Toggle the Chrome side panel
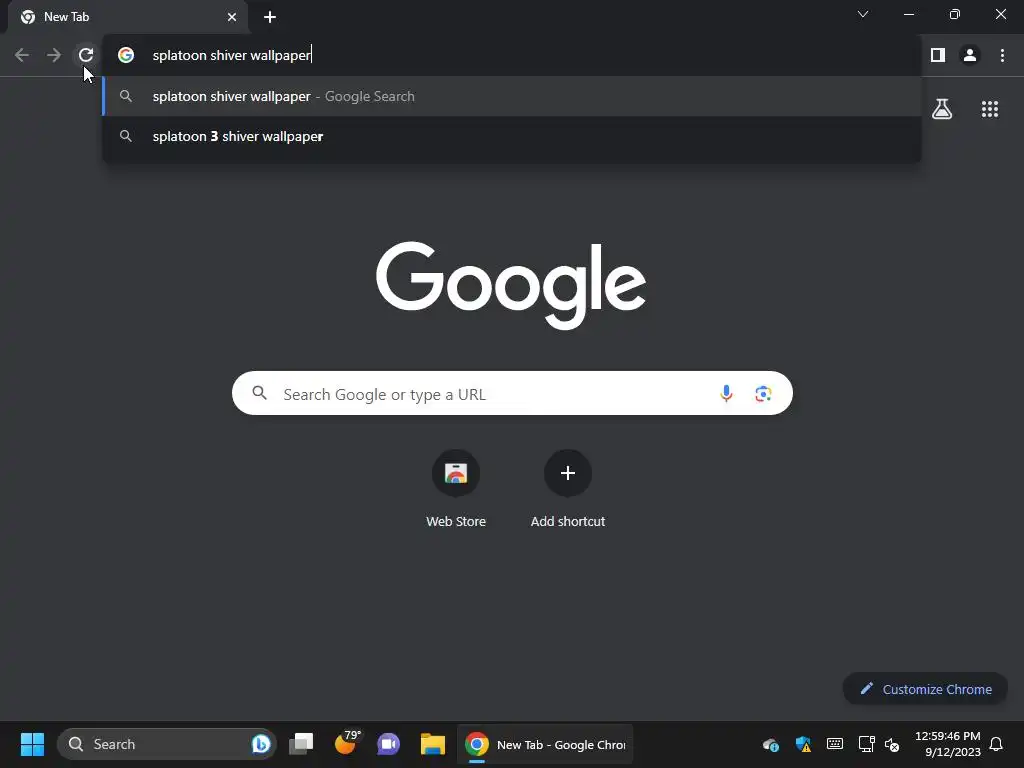This screenshot has height=768, width=1024. pyautogui.click(x=938, y=55)
